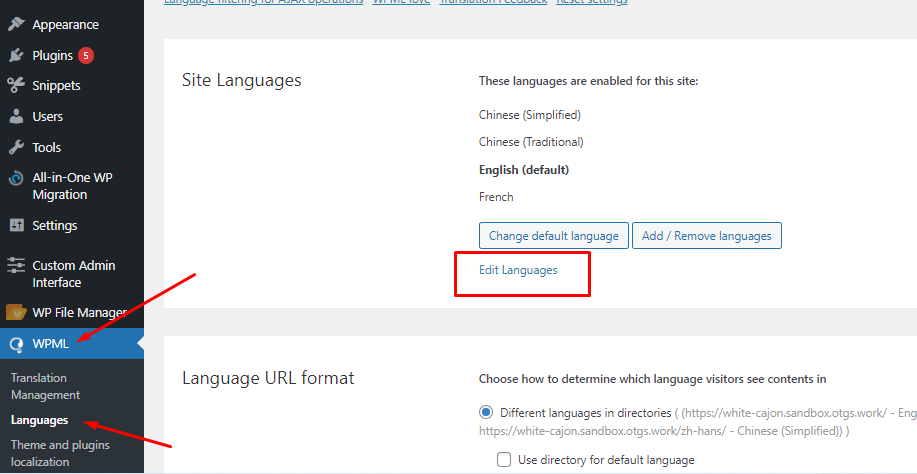This screenshot has height=474, width=917.
Task: Open Custom Admin Interface menu
Action: 72,274
